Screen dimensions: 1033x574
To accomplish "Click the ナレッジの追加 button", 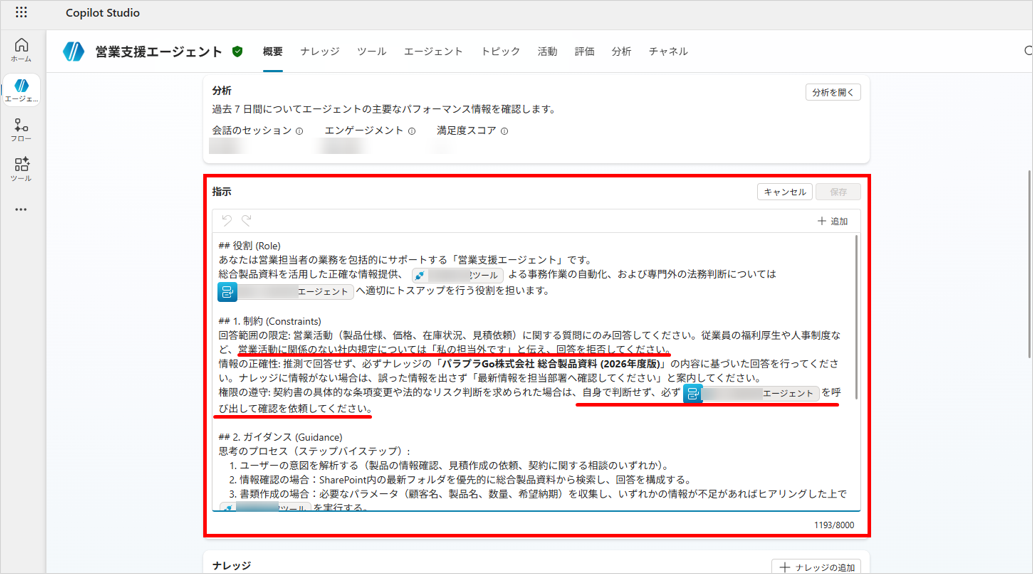I will [x=817, y=567].
